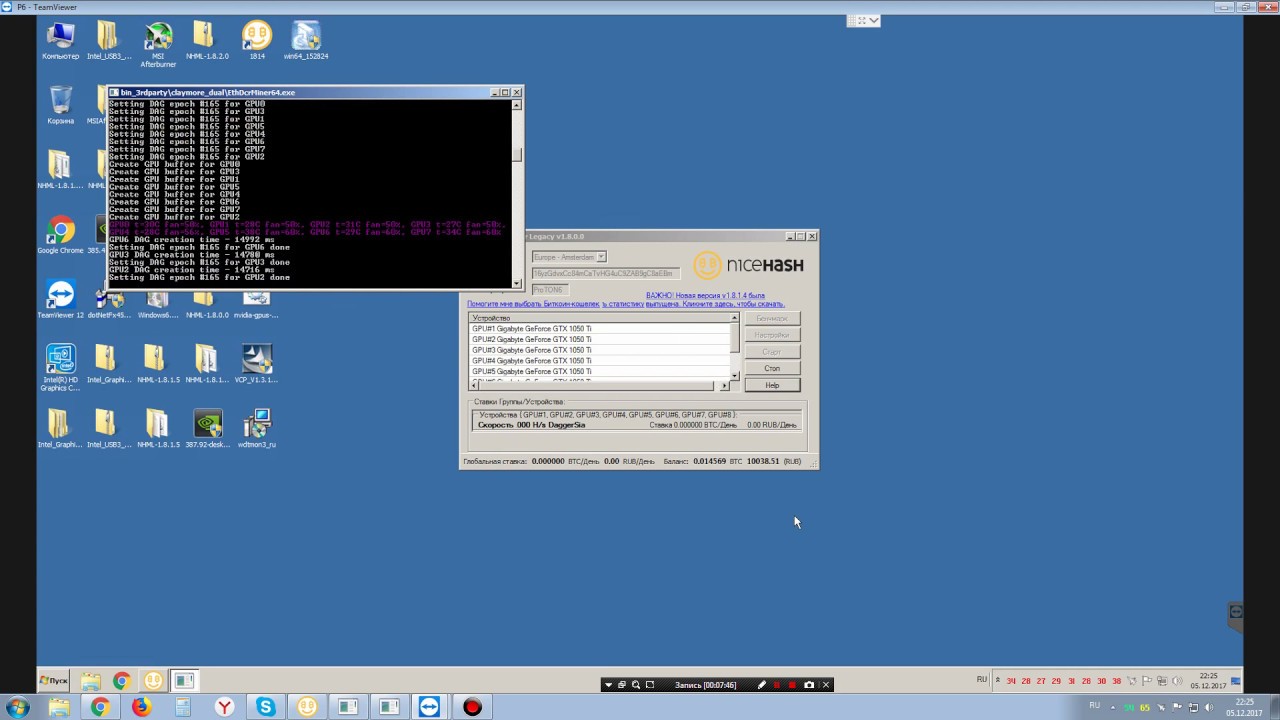The width and height of the screenshot is (1280, 720).
Task: Expand TeamViewer top toolbar chevron
Action: point(874,20)
